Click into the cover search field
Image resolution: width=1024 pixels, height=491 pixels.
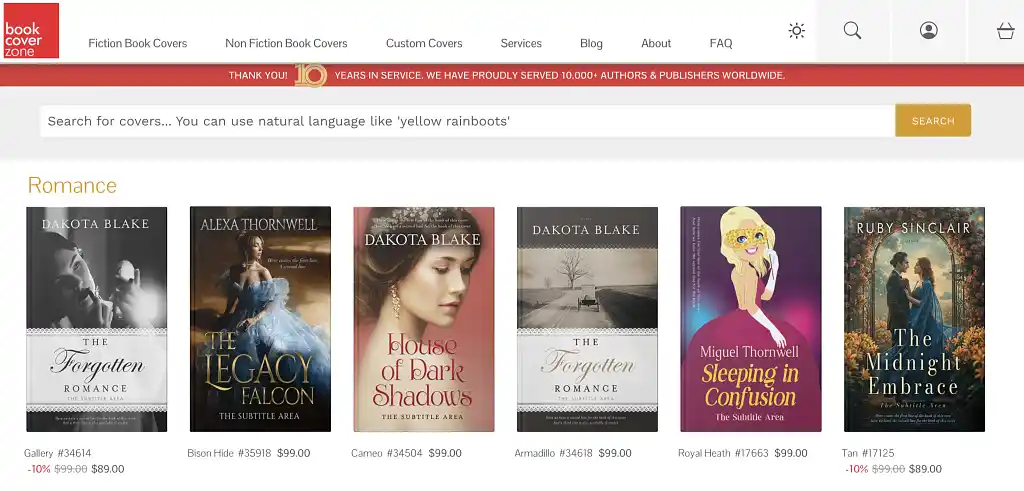coord(468,121)
